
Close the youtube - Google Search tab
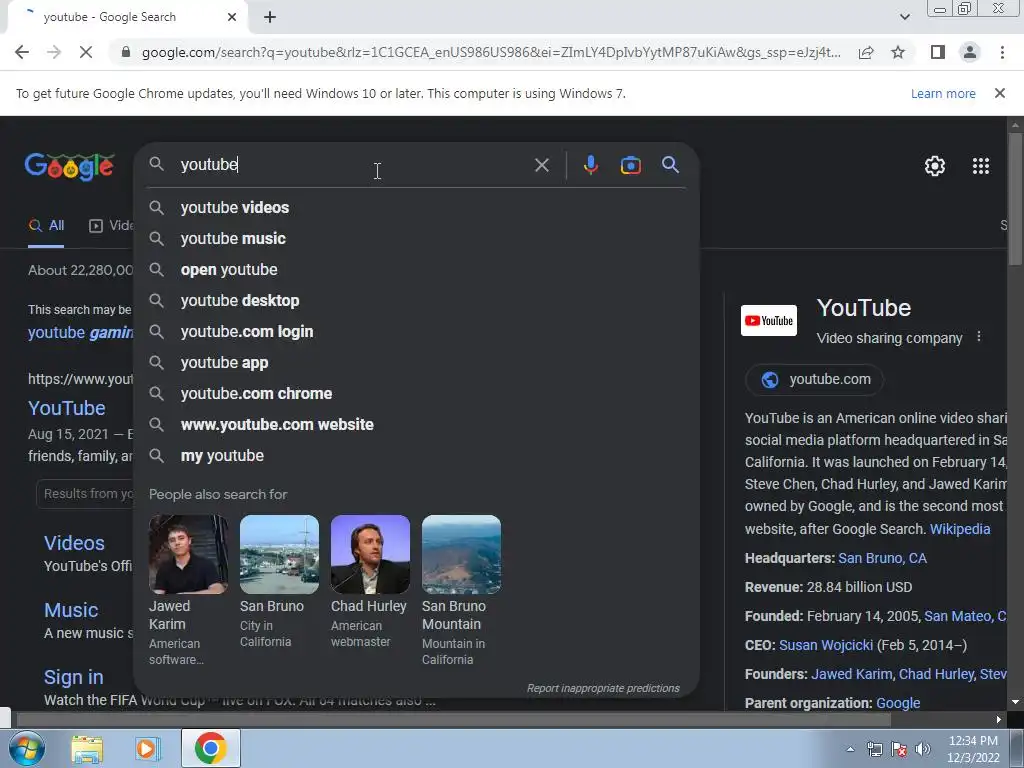pos(232,17)
